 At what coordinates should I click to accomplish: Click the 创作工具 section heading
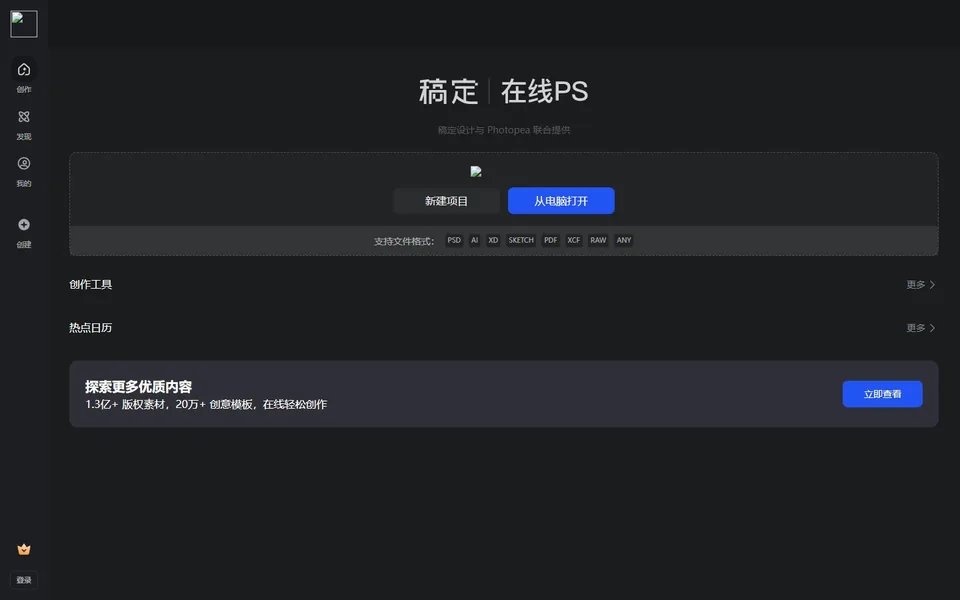(91, 285)
